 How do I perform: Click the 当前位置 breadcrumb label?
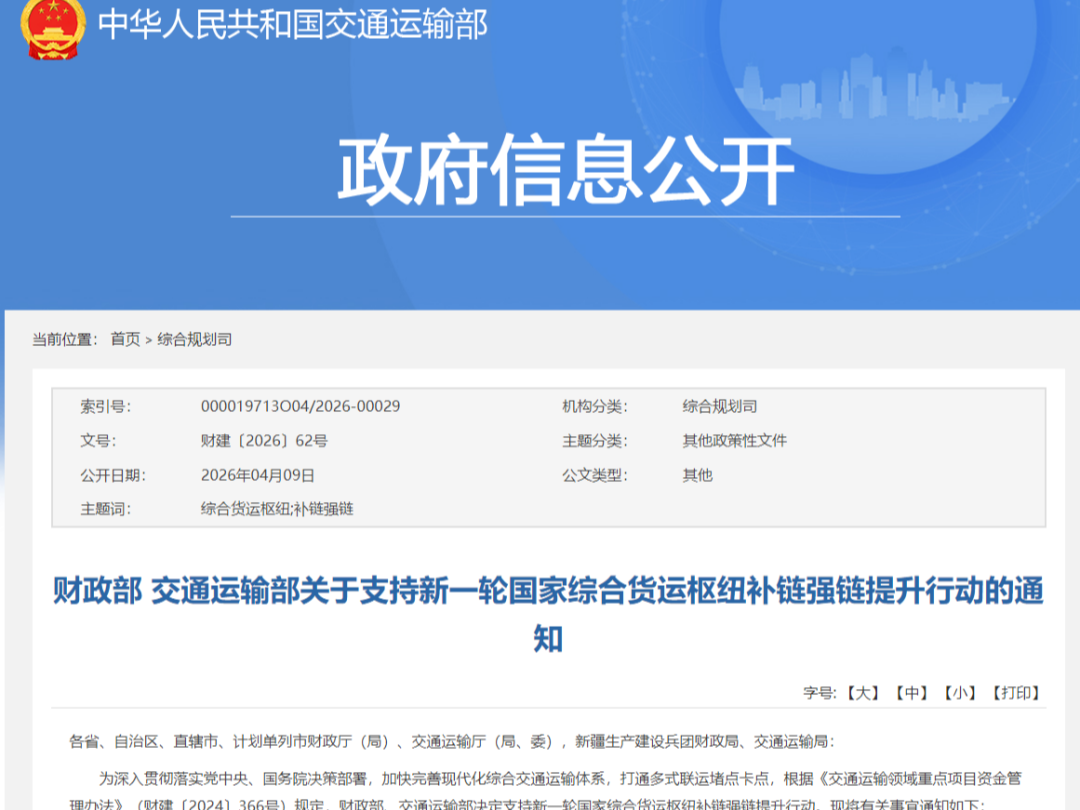tap(65, 340)
